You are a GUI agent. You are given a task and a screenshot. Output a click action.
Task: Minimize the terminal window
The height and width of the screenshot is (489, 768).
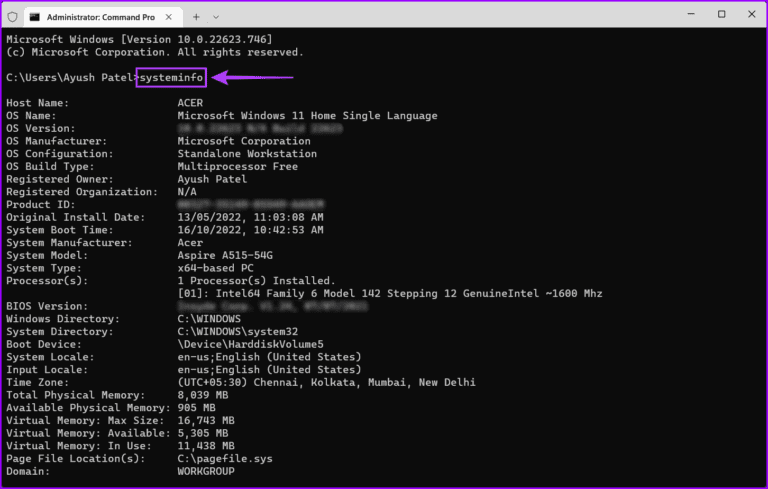click(691, 14)
